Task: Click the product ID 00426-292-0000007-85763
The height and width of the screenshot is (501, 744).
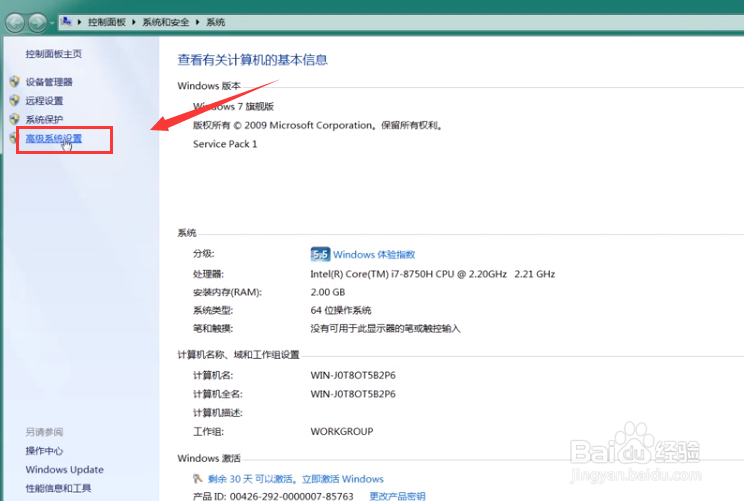Action: pyautogui.click(x=291, y=496)
